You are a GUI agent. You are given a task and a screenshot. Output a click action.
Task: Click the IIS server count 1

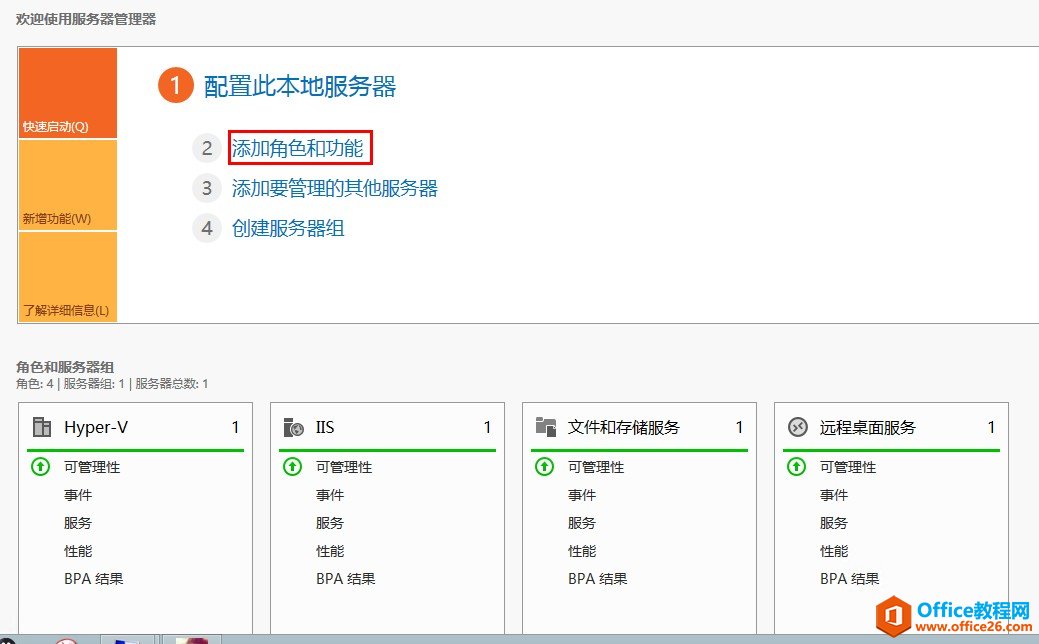487,427
